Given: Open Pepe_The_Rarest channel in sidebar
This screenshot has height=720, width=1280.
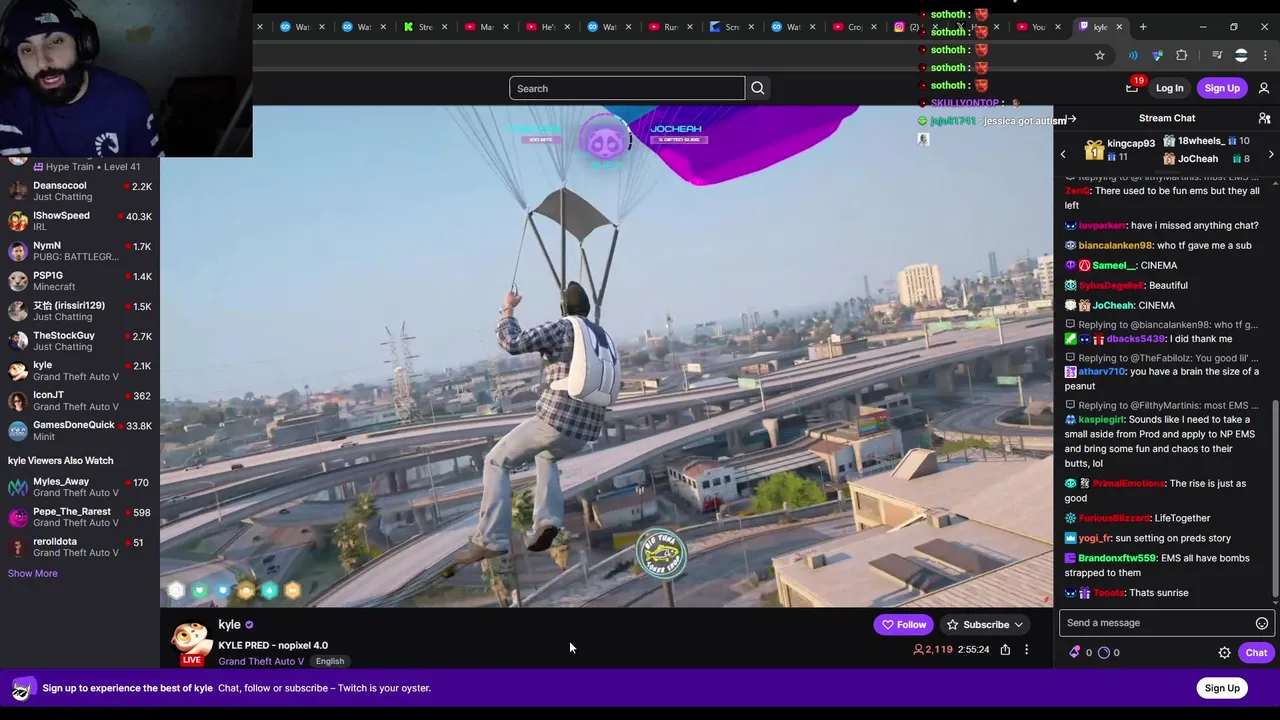Looking at the screenshot, I should point(80,517).
